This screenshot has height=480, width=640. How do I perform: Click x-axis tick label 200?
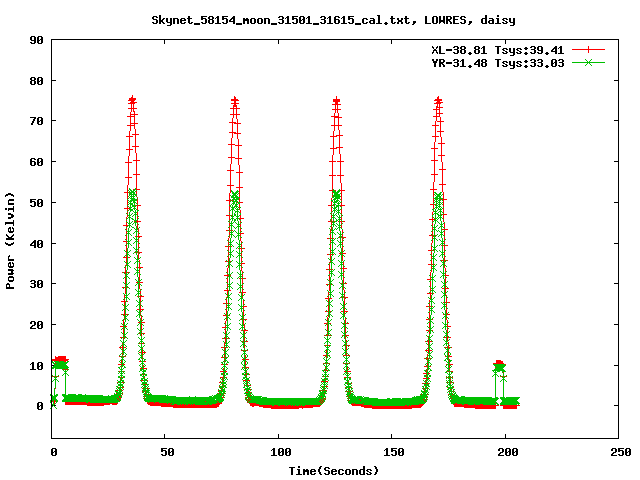507,452
